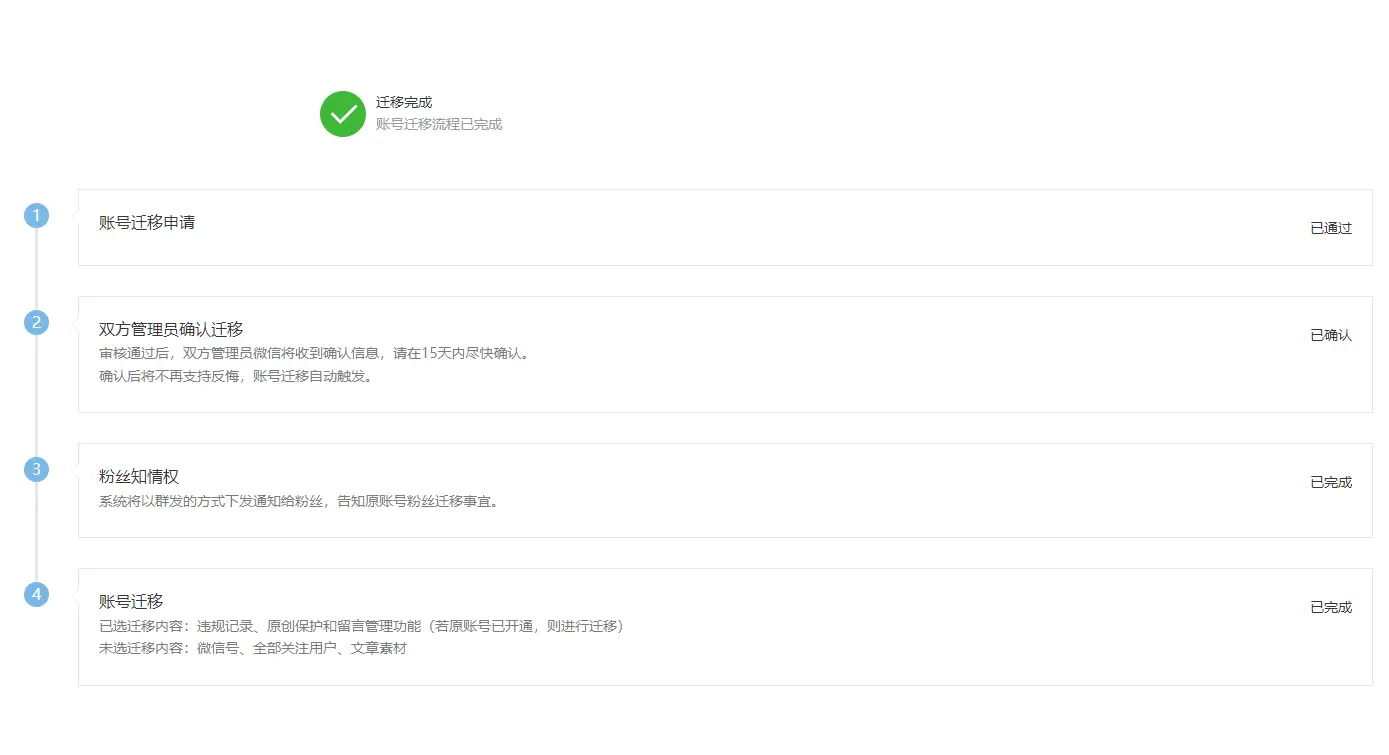Click the 账号迁移 title of step 4
This screenshot has width=1389, height=755.
point(131,601)
